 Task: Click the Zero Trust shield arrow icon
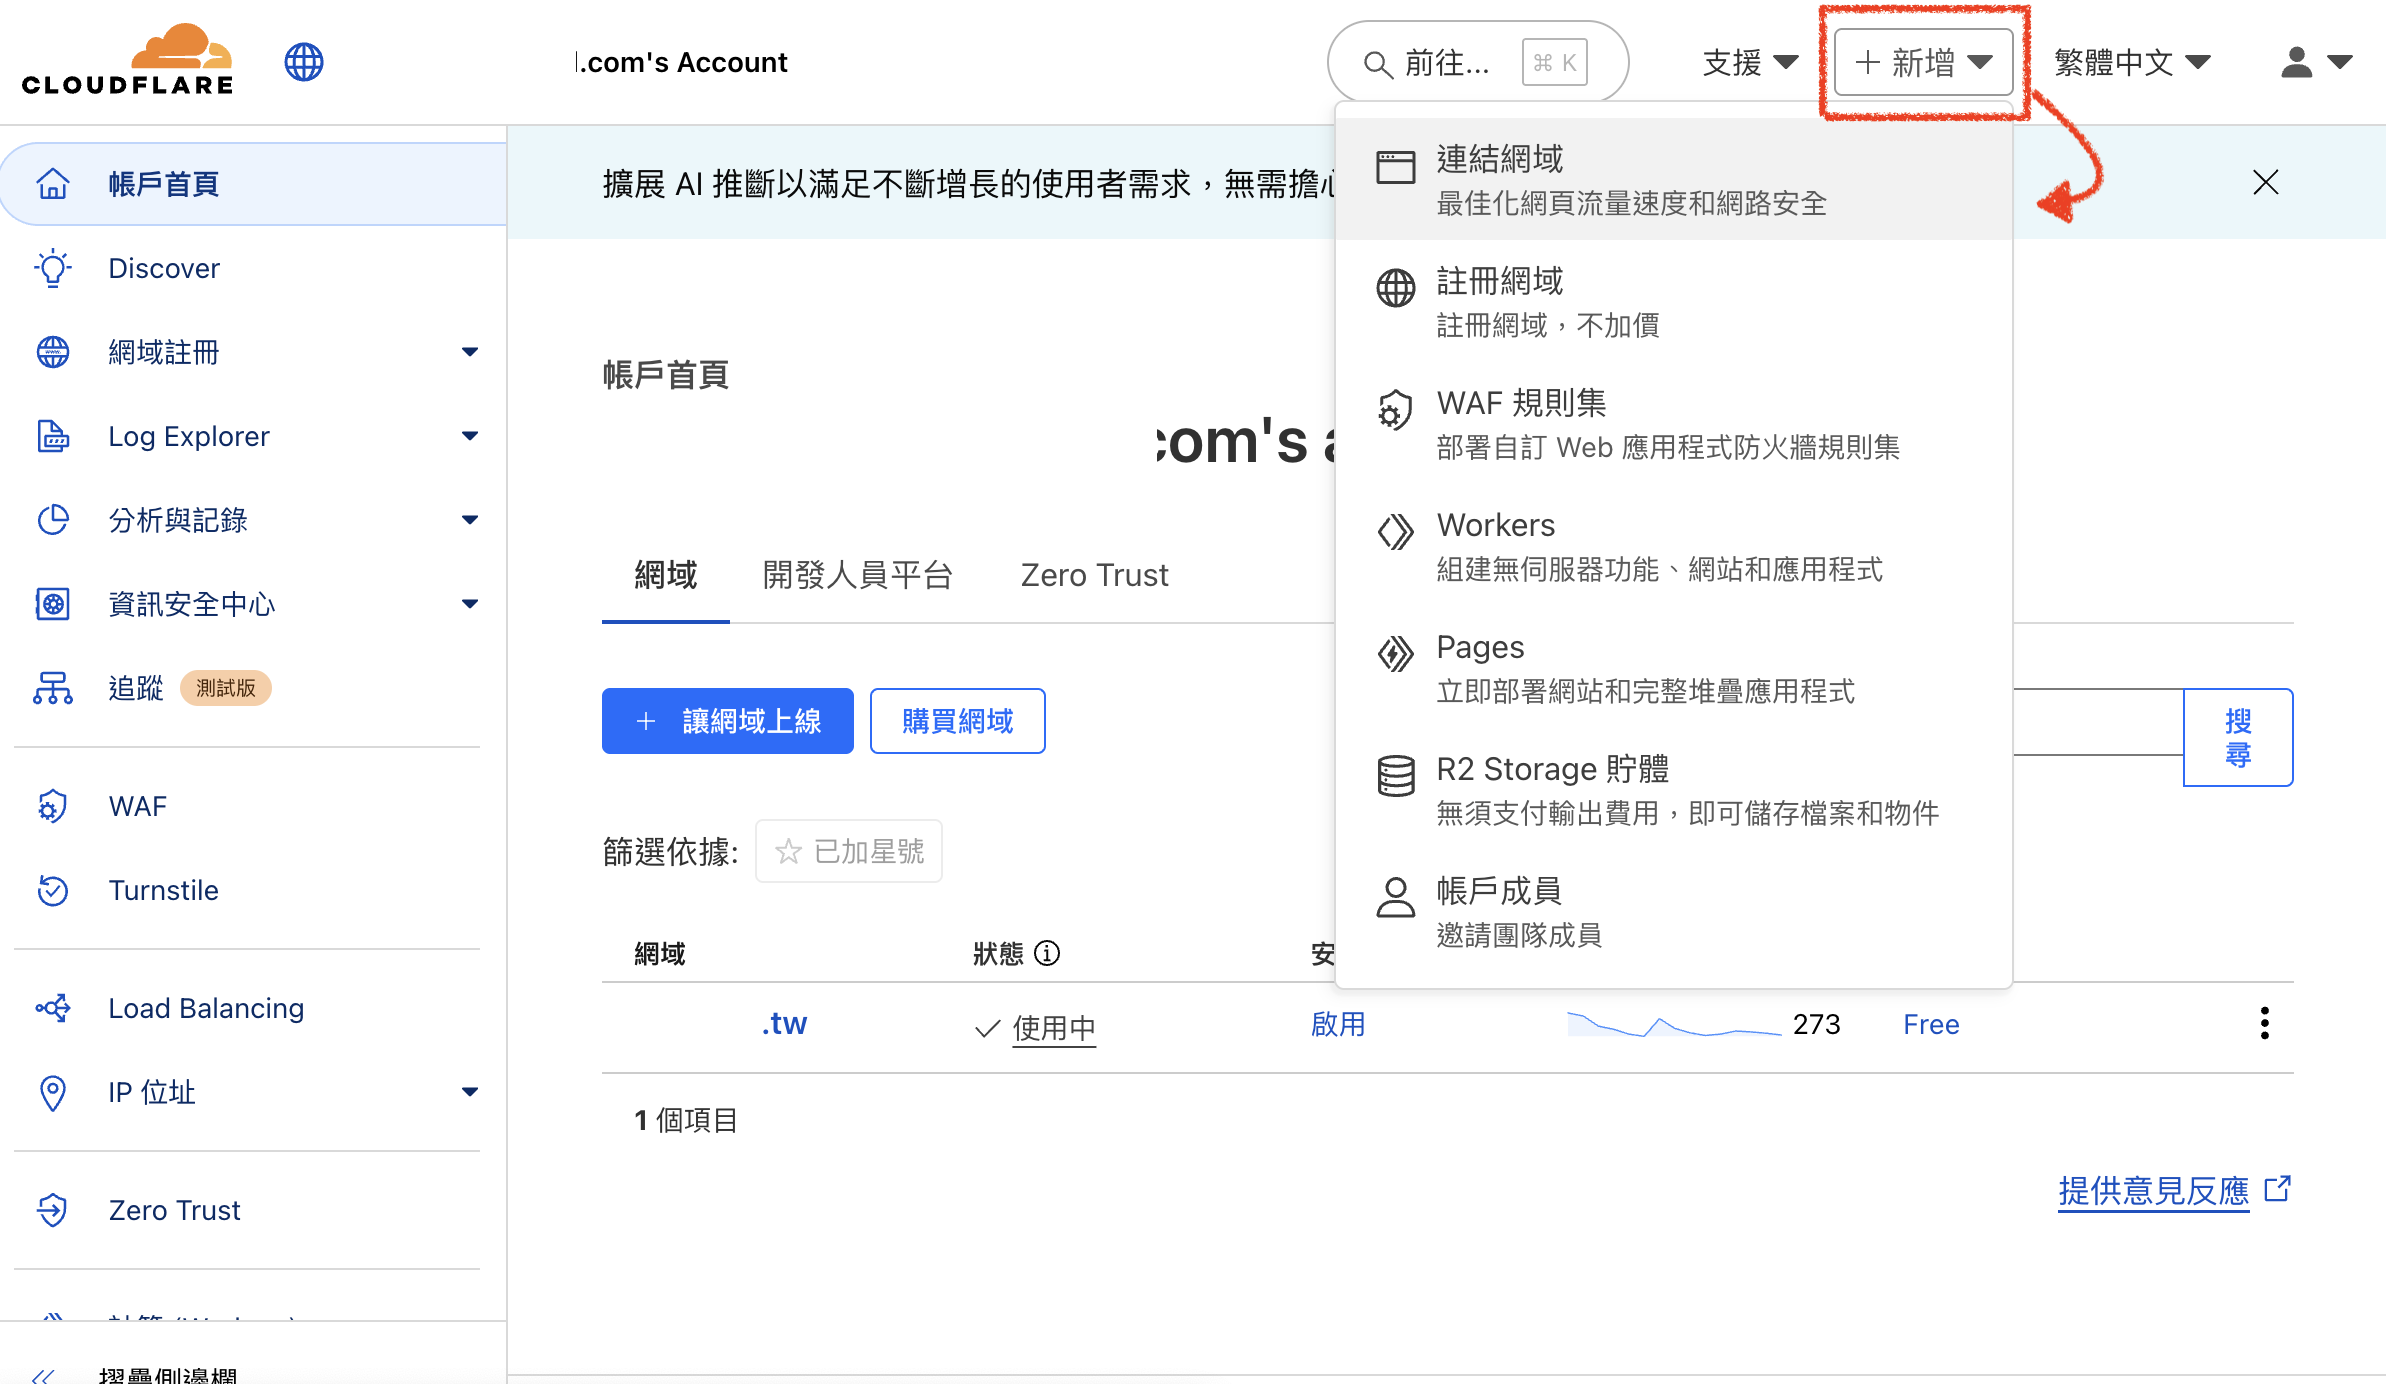[53, 1210]
